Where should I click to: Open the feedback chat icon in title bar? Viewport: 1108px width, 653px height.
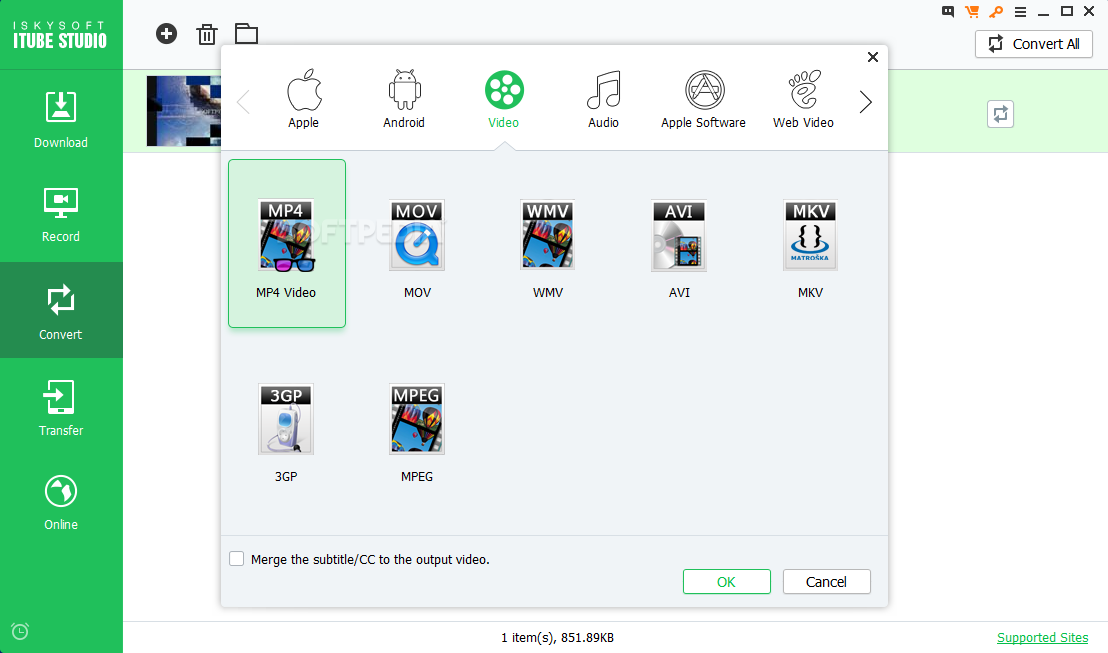(x=948, y=11)
